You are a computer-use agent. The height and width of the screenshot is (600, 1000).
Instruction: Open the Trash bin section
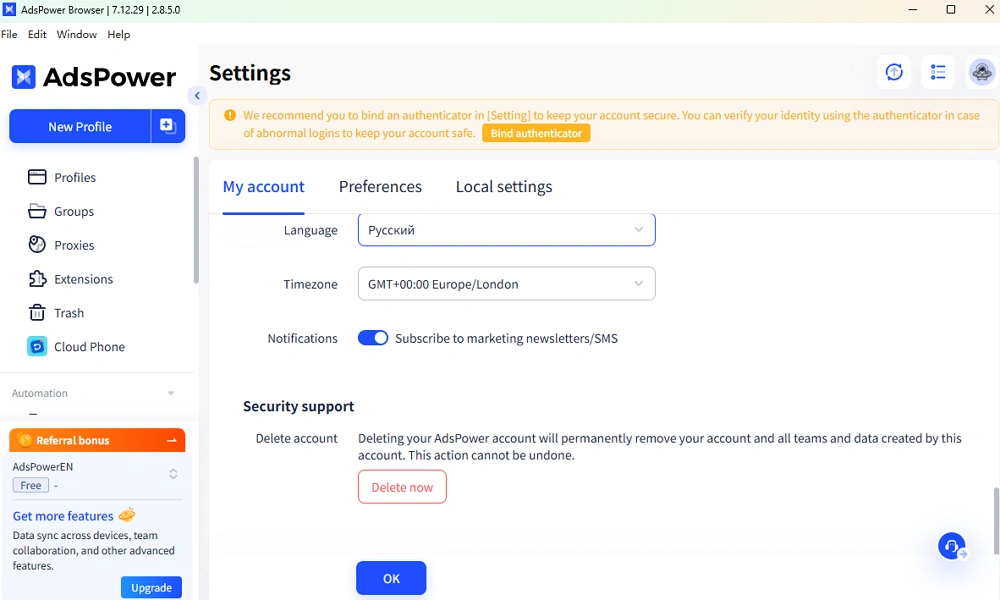point(56,312)
